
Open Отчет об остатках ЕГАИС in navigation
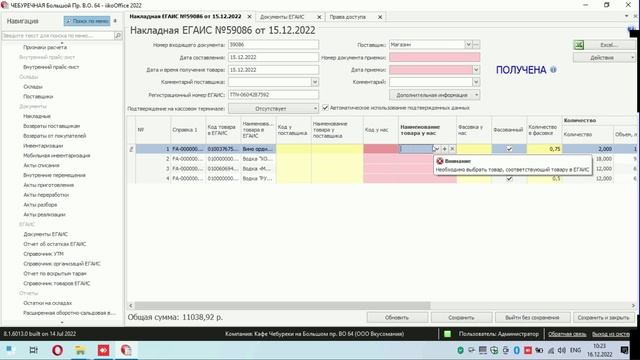(x=55, y=244)
